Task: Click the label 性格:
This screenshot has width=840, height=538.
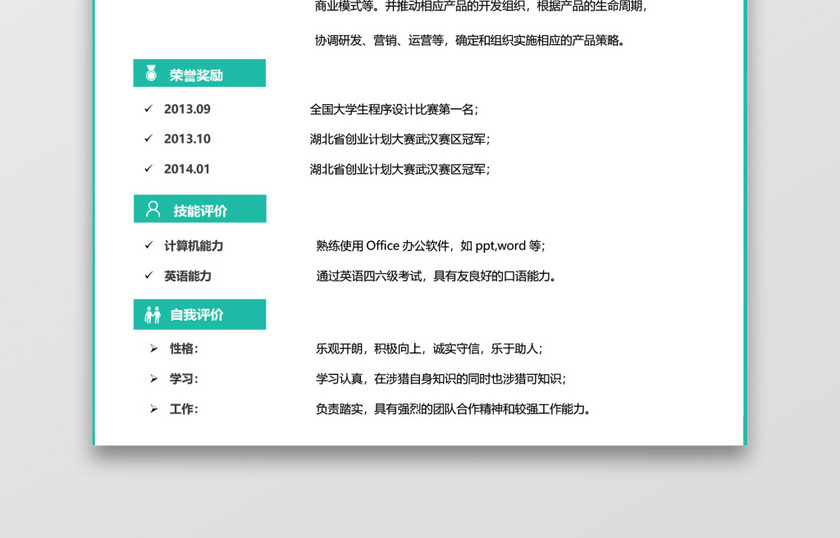Action: pos(184,349)
